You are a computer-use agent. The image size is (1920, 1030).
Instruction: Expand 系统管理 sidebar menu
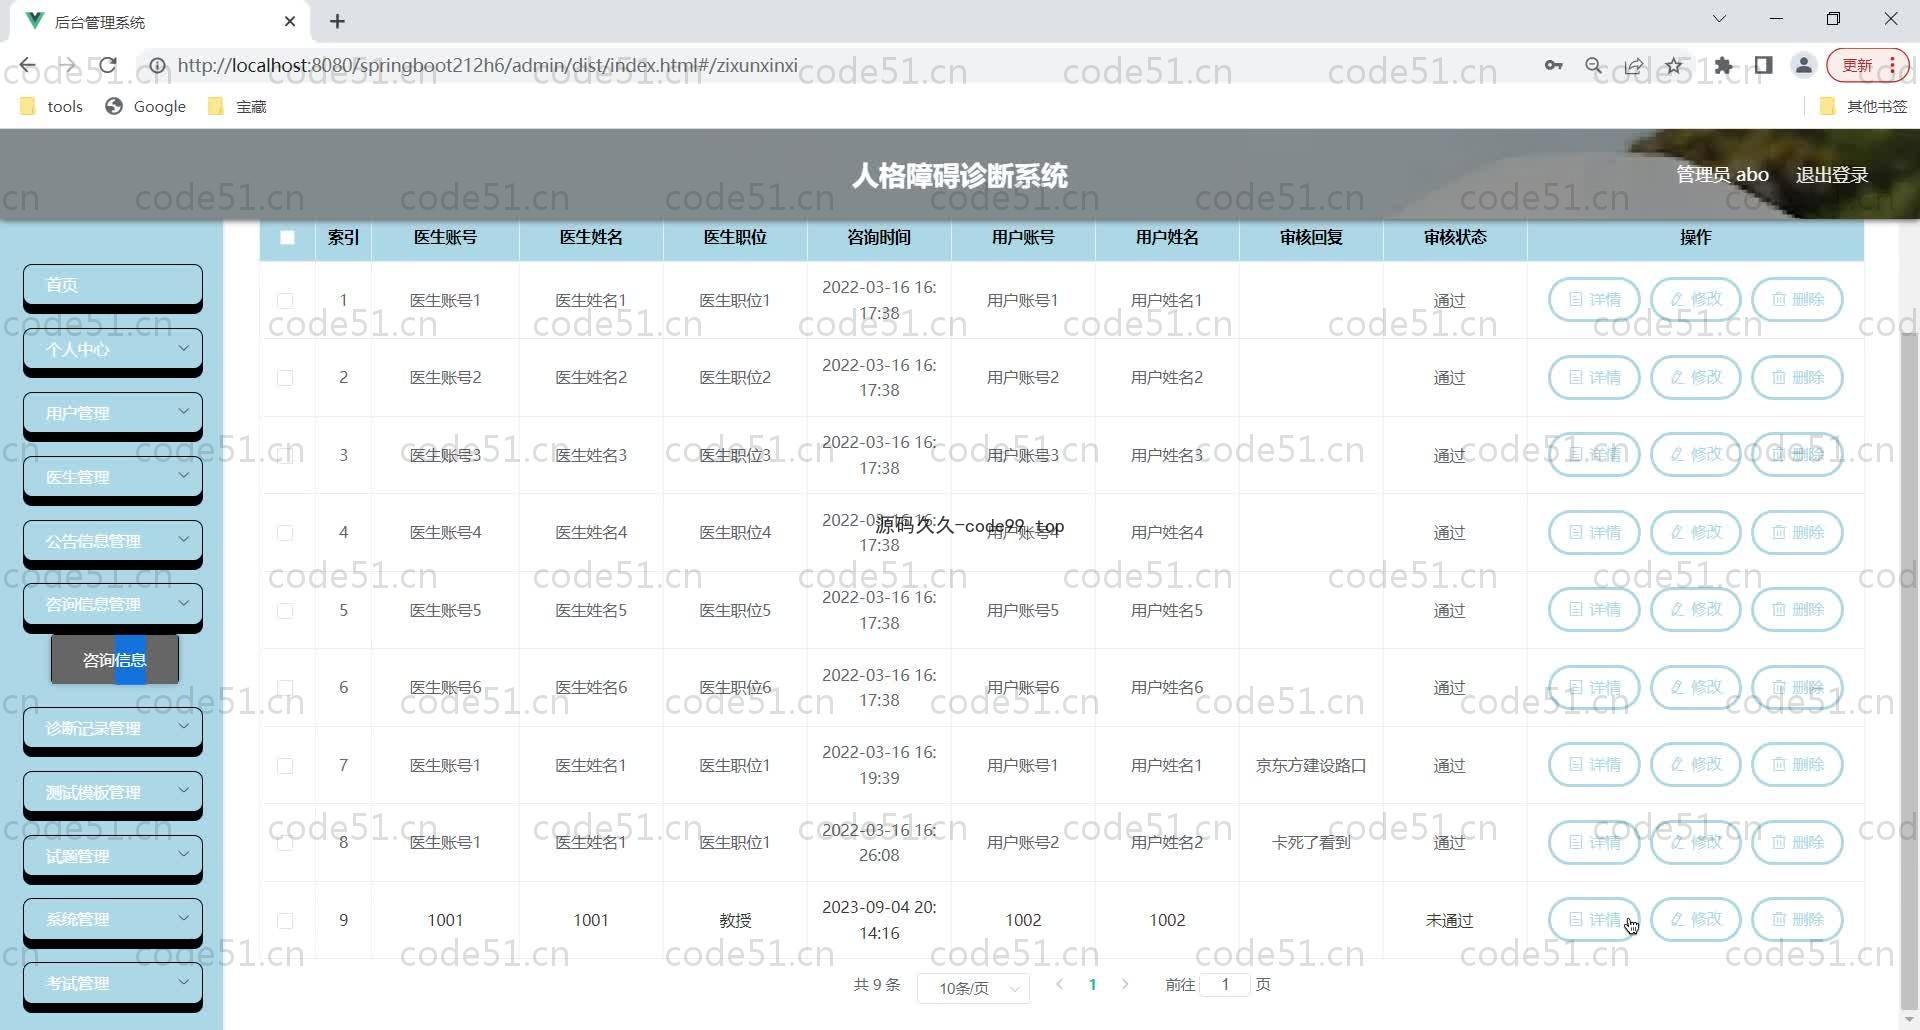click(x=113, y=919)
